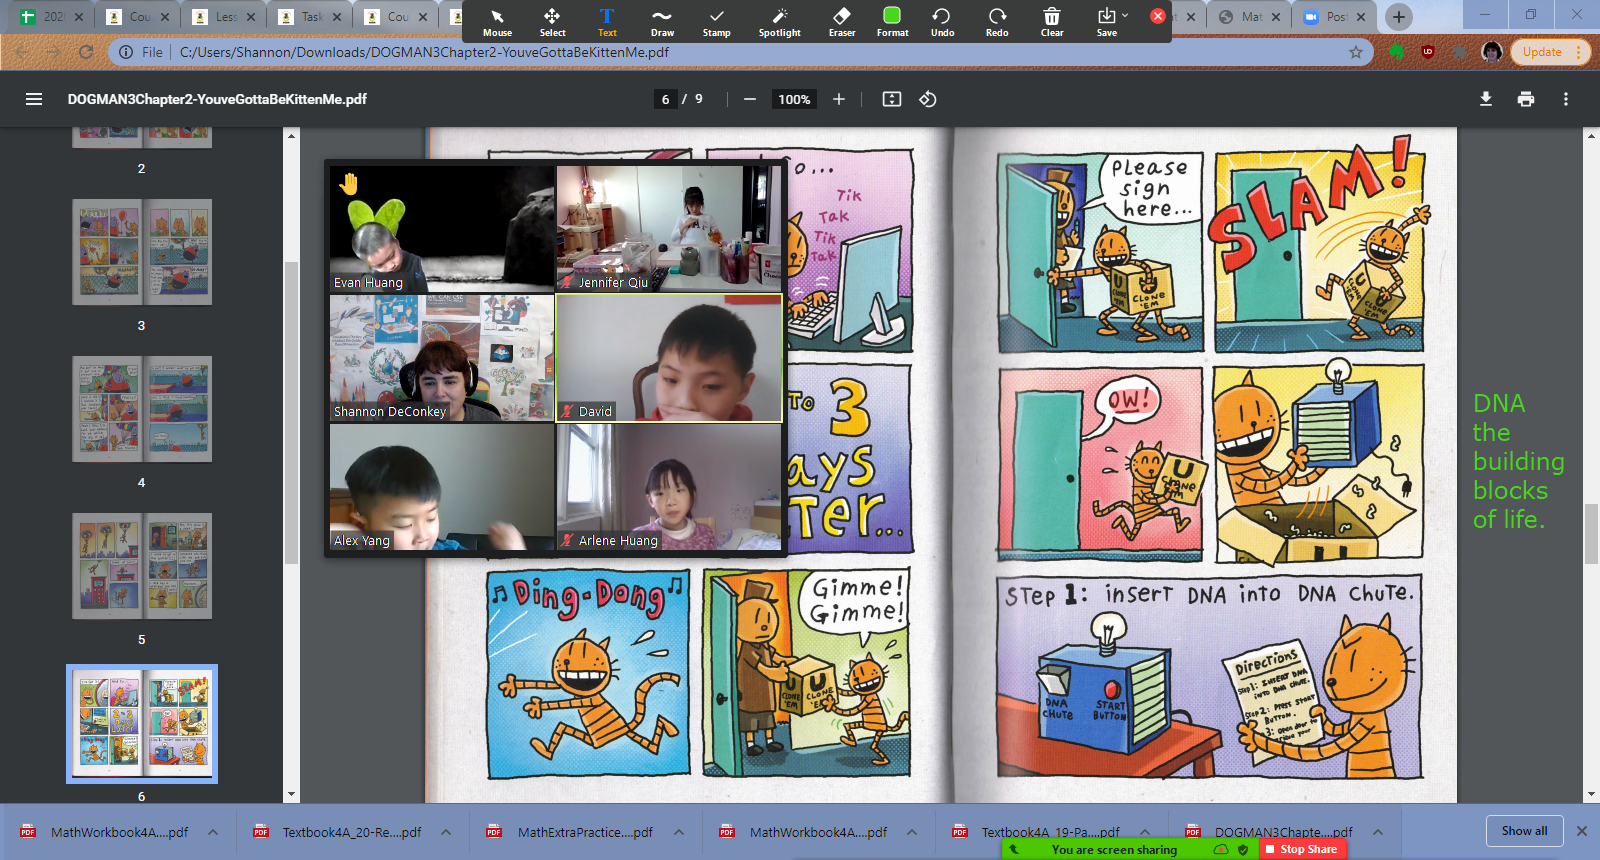This screenshot has width=1600, height=860.
Task: Edit the current page number field
Action: point(665,99)
